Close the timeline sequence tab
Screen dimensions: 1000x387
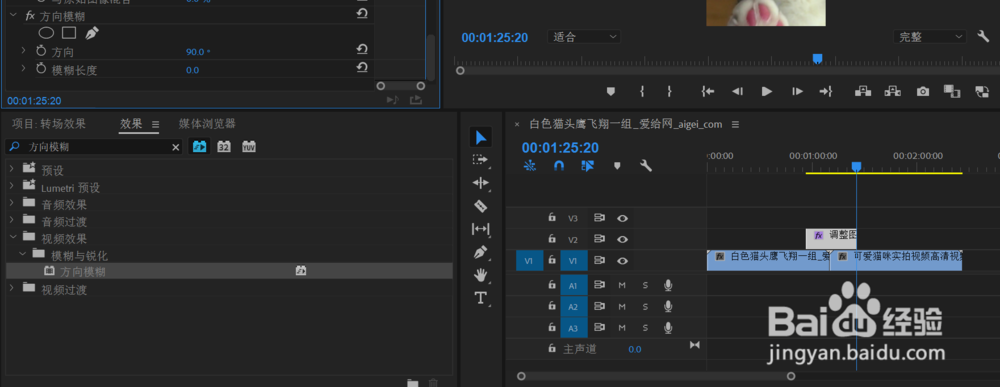[517, 124]
